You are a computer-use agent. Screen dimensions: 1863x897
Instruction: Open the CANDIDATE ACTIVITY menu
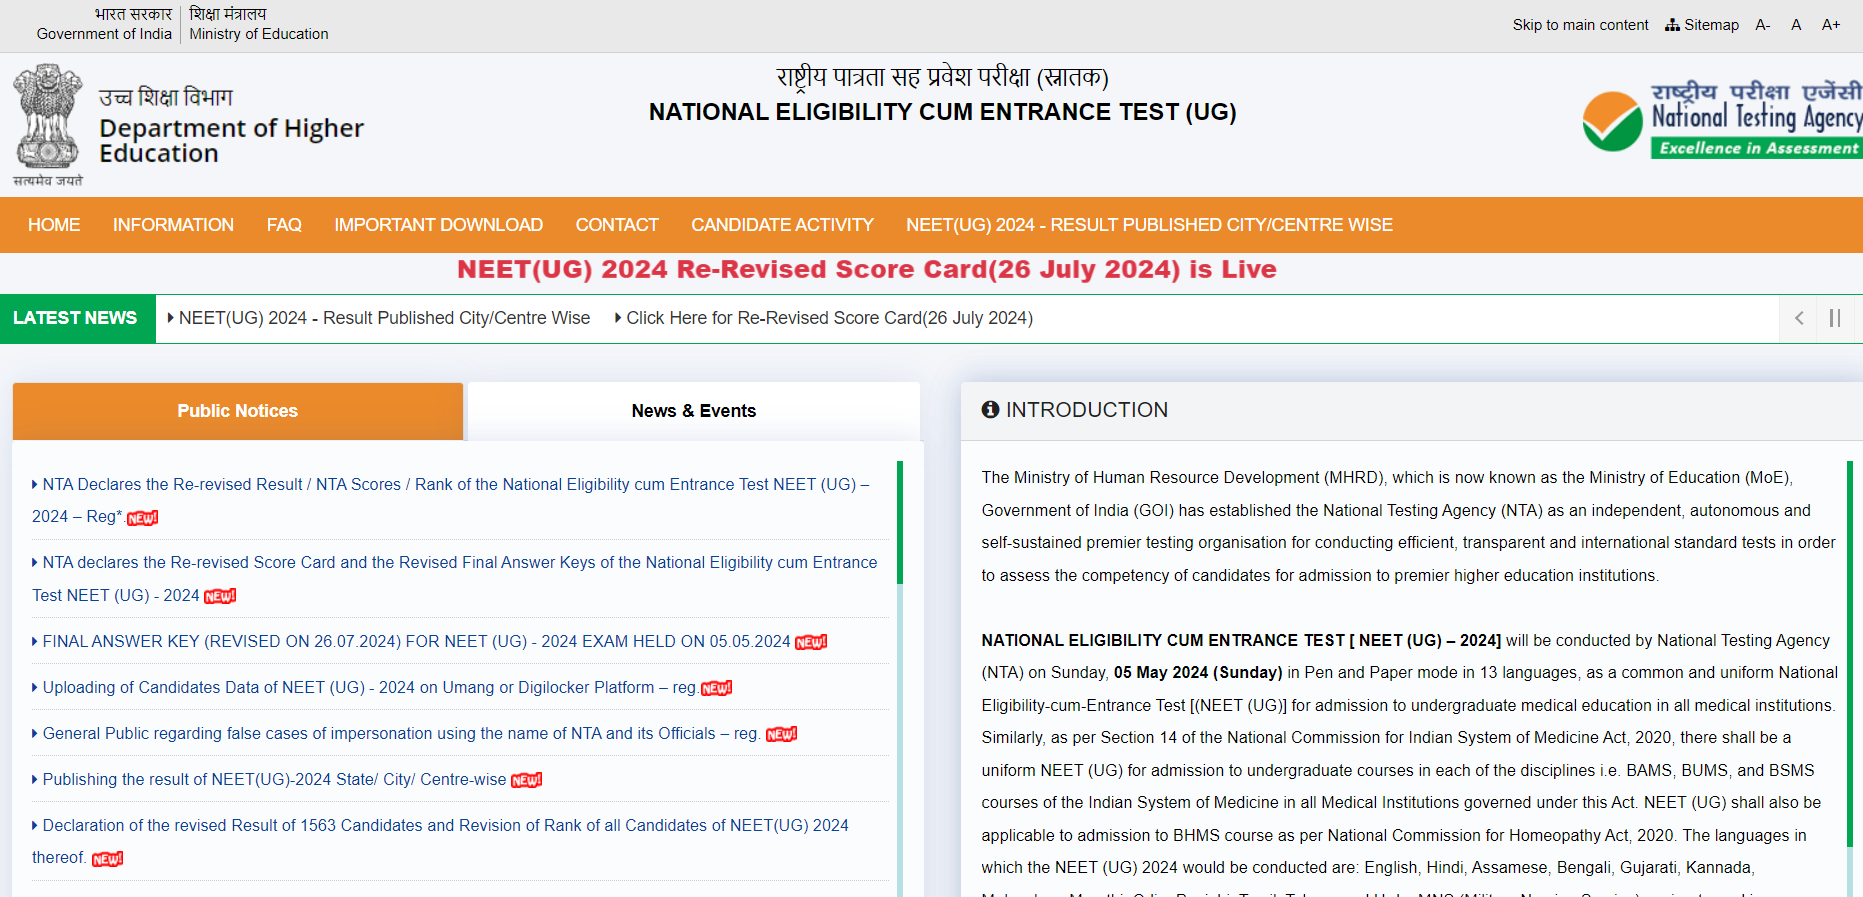782,225
